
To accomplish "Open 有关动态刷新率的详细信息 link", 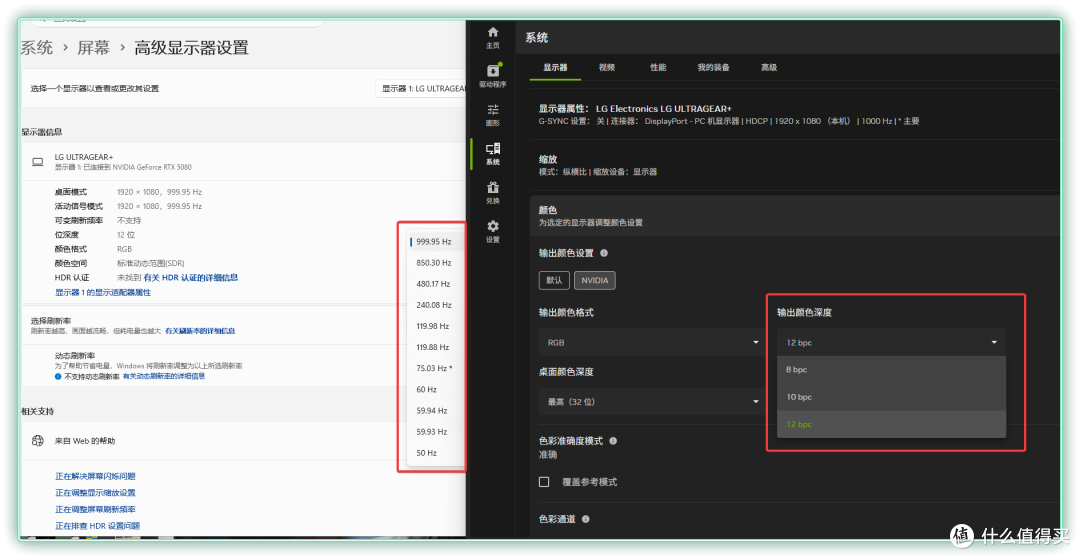I will [164, 377].
